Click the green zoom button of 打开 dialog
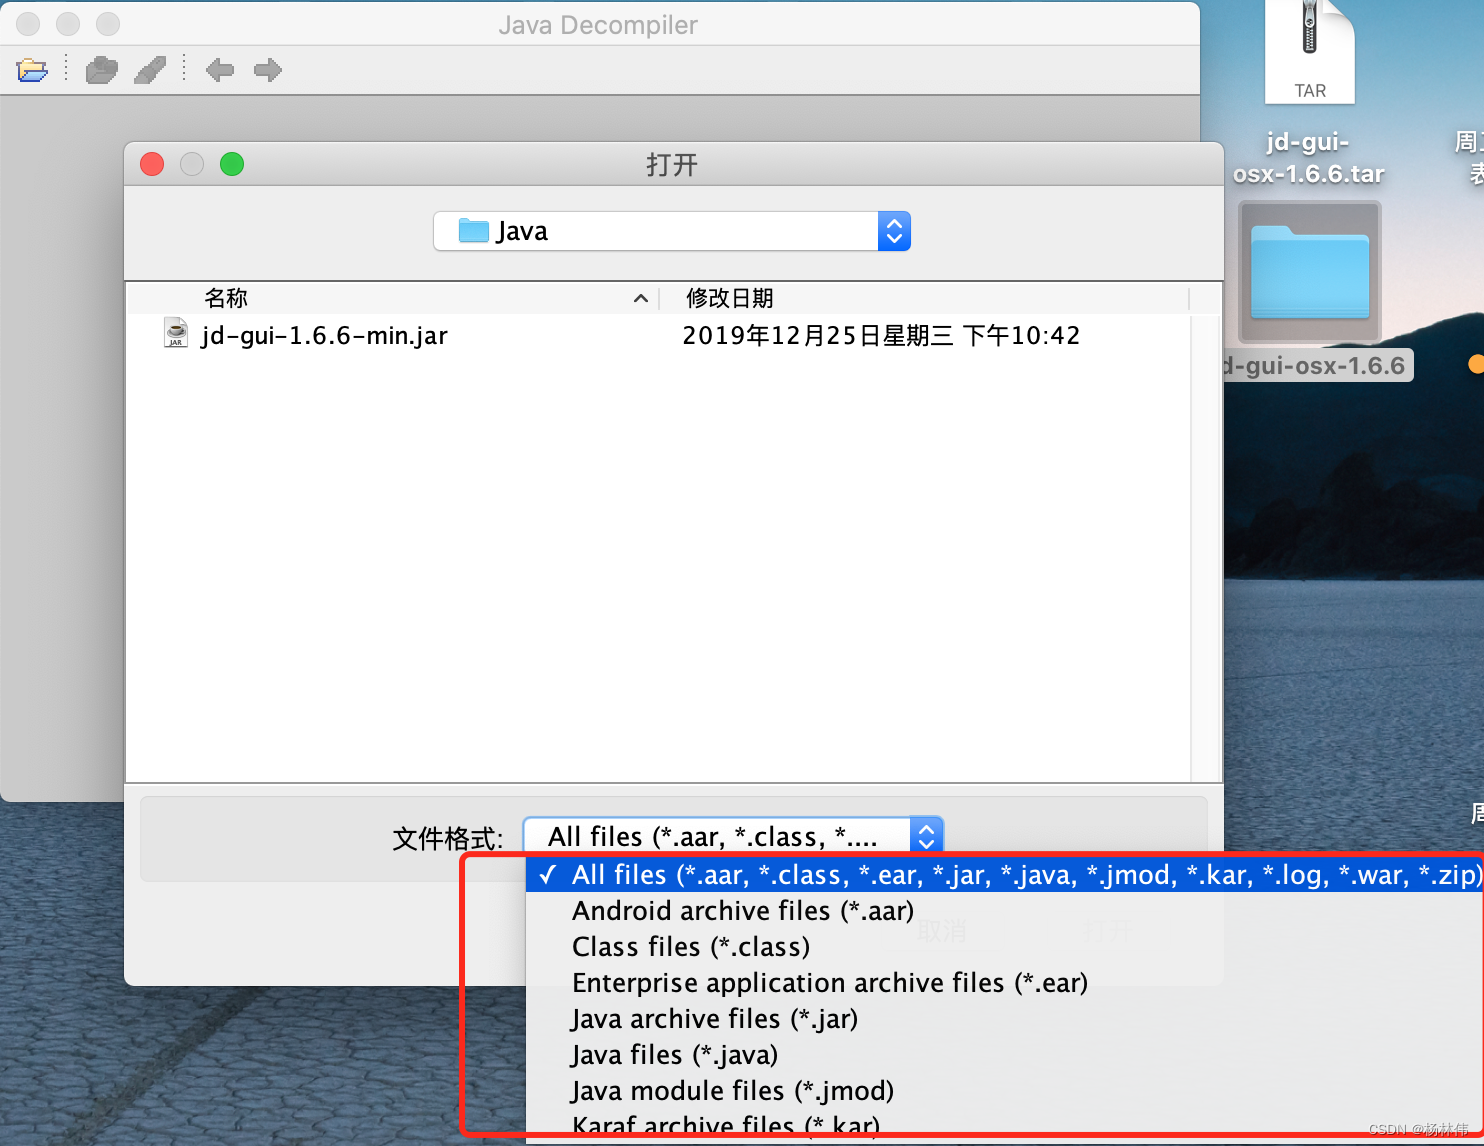 click(x=232, y=164)
